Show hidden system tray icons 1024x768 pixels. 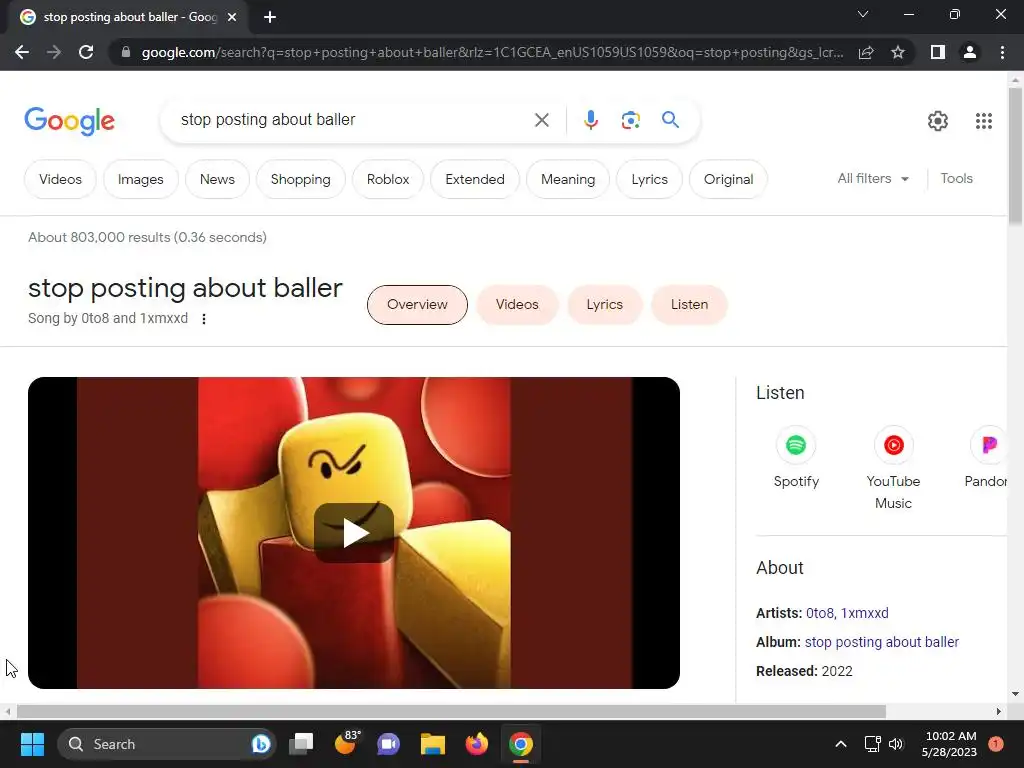[840, 744]
